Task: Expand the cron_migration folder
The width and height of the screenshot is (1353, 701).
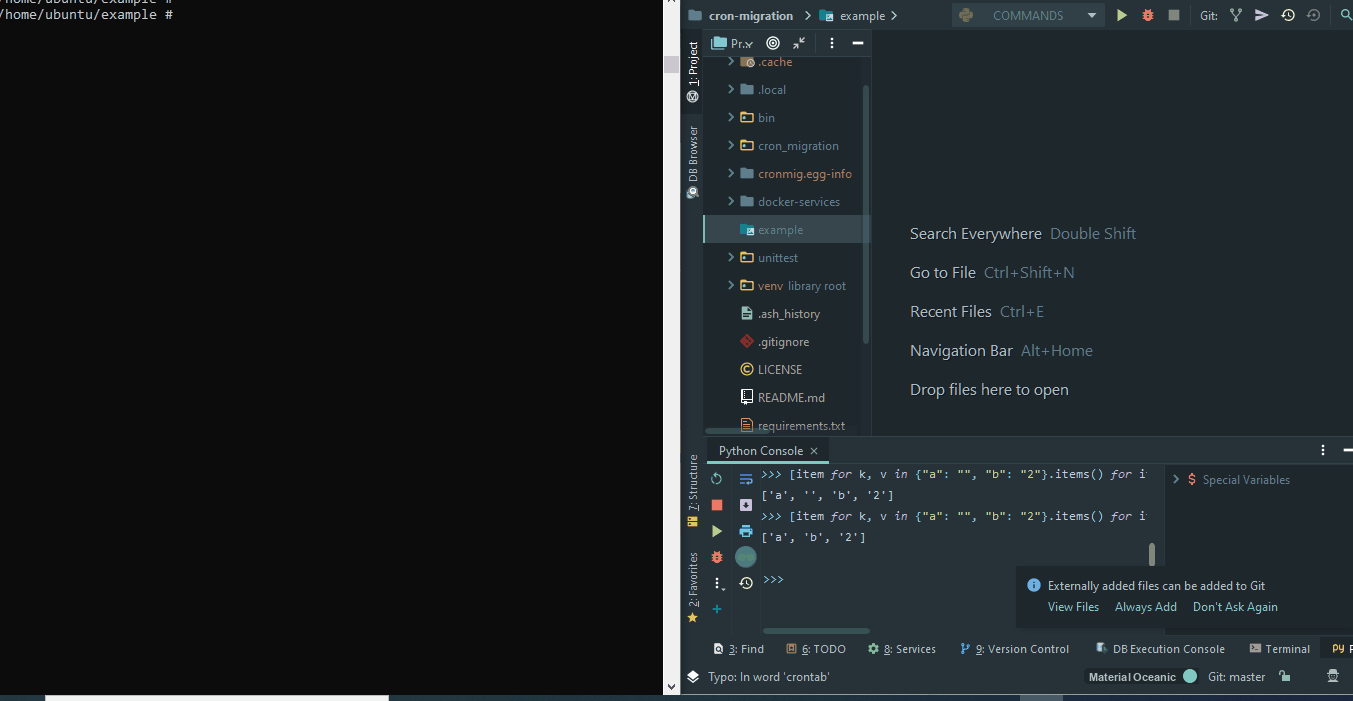Action: tap(731, 145)
